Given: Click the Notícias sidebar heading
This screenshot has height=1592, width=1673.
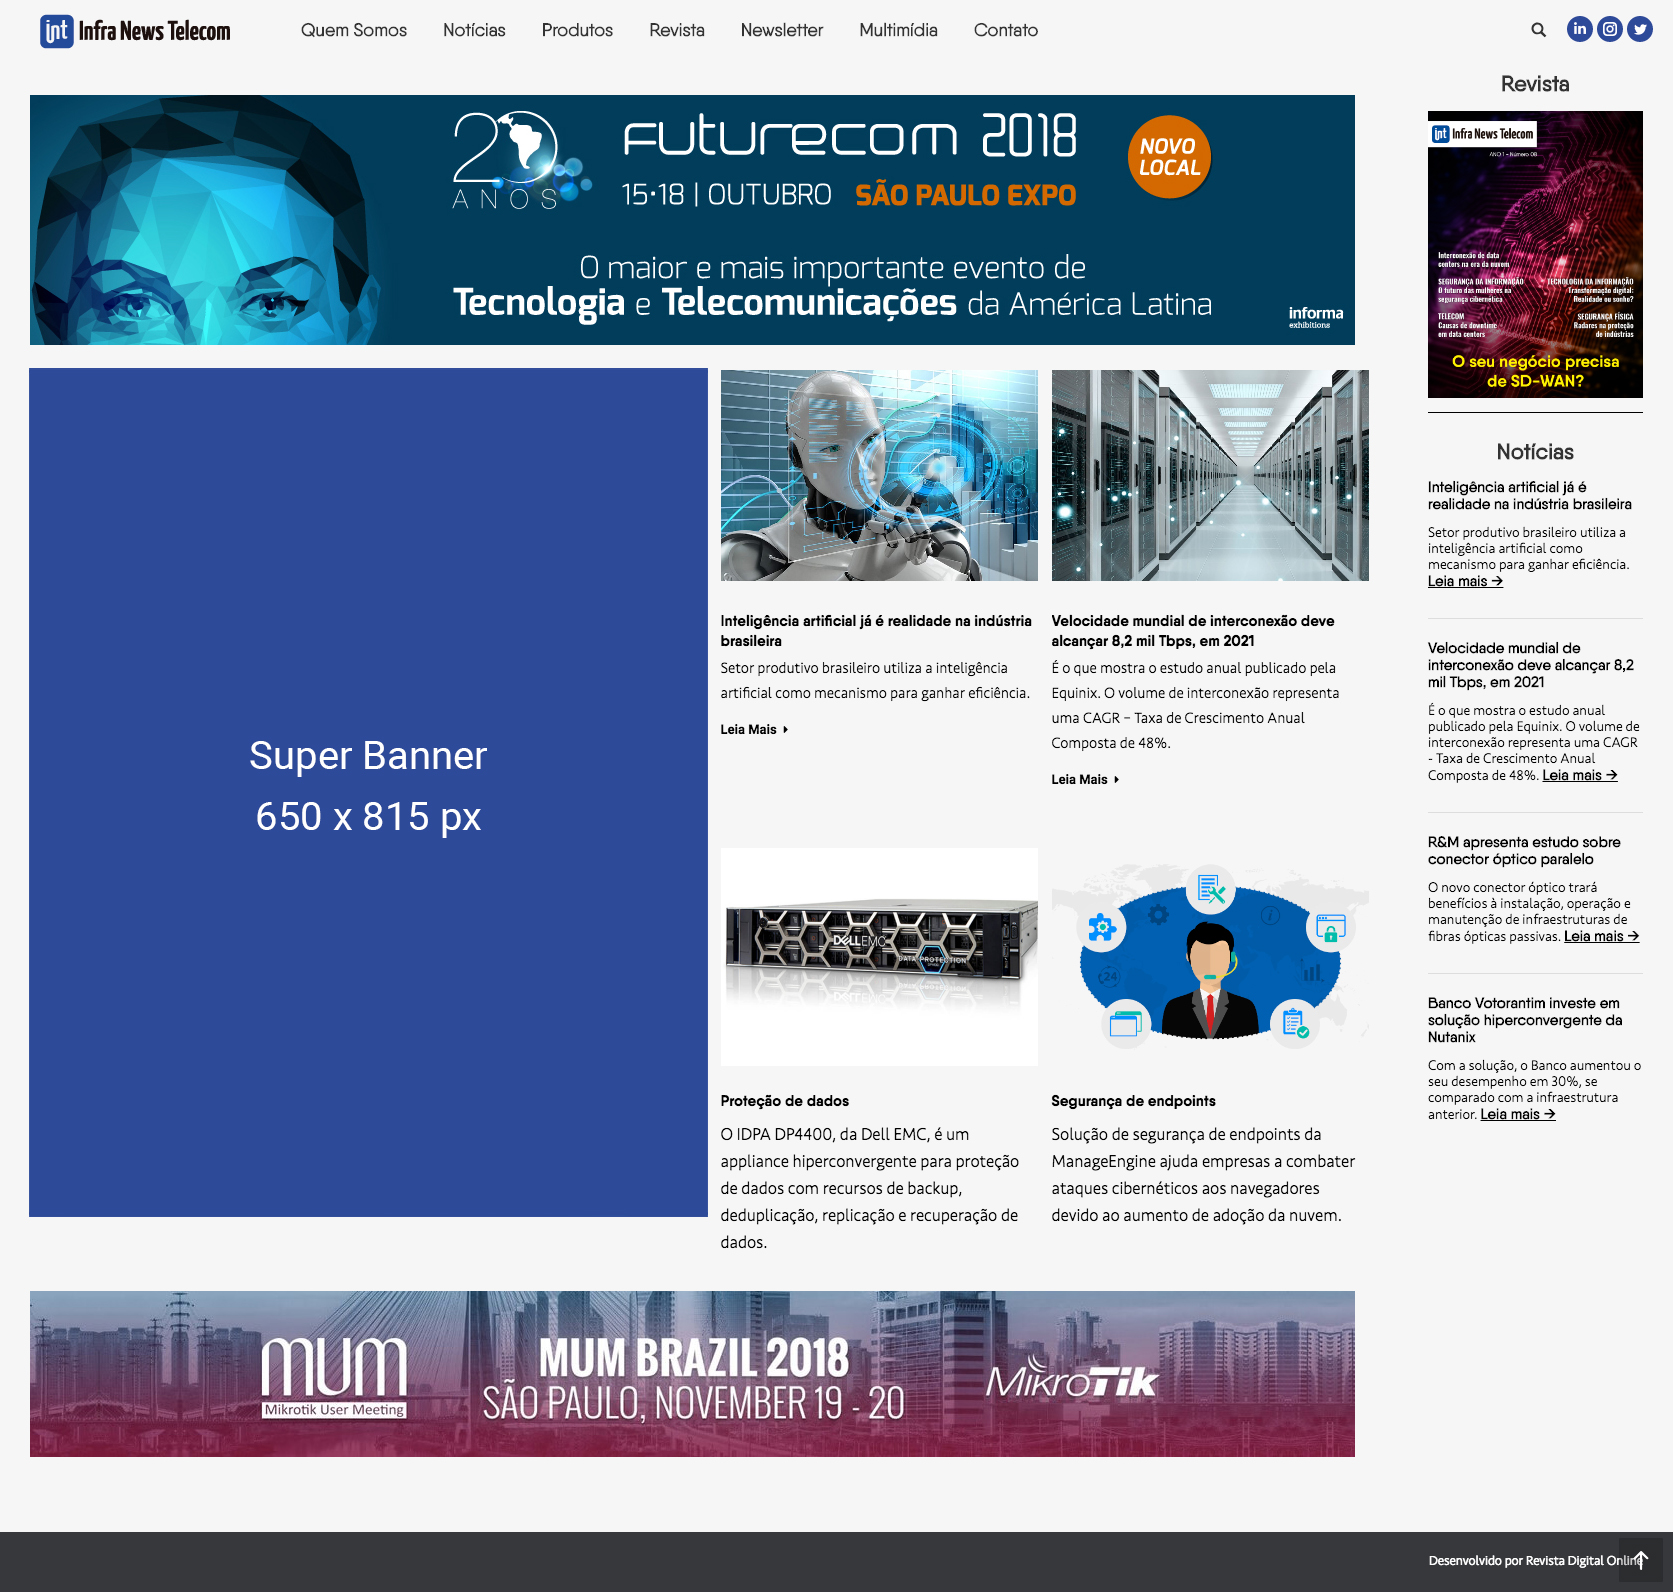Looking at the screenshot, I should tap(1535, 452).
